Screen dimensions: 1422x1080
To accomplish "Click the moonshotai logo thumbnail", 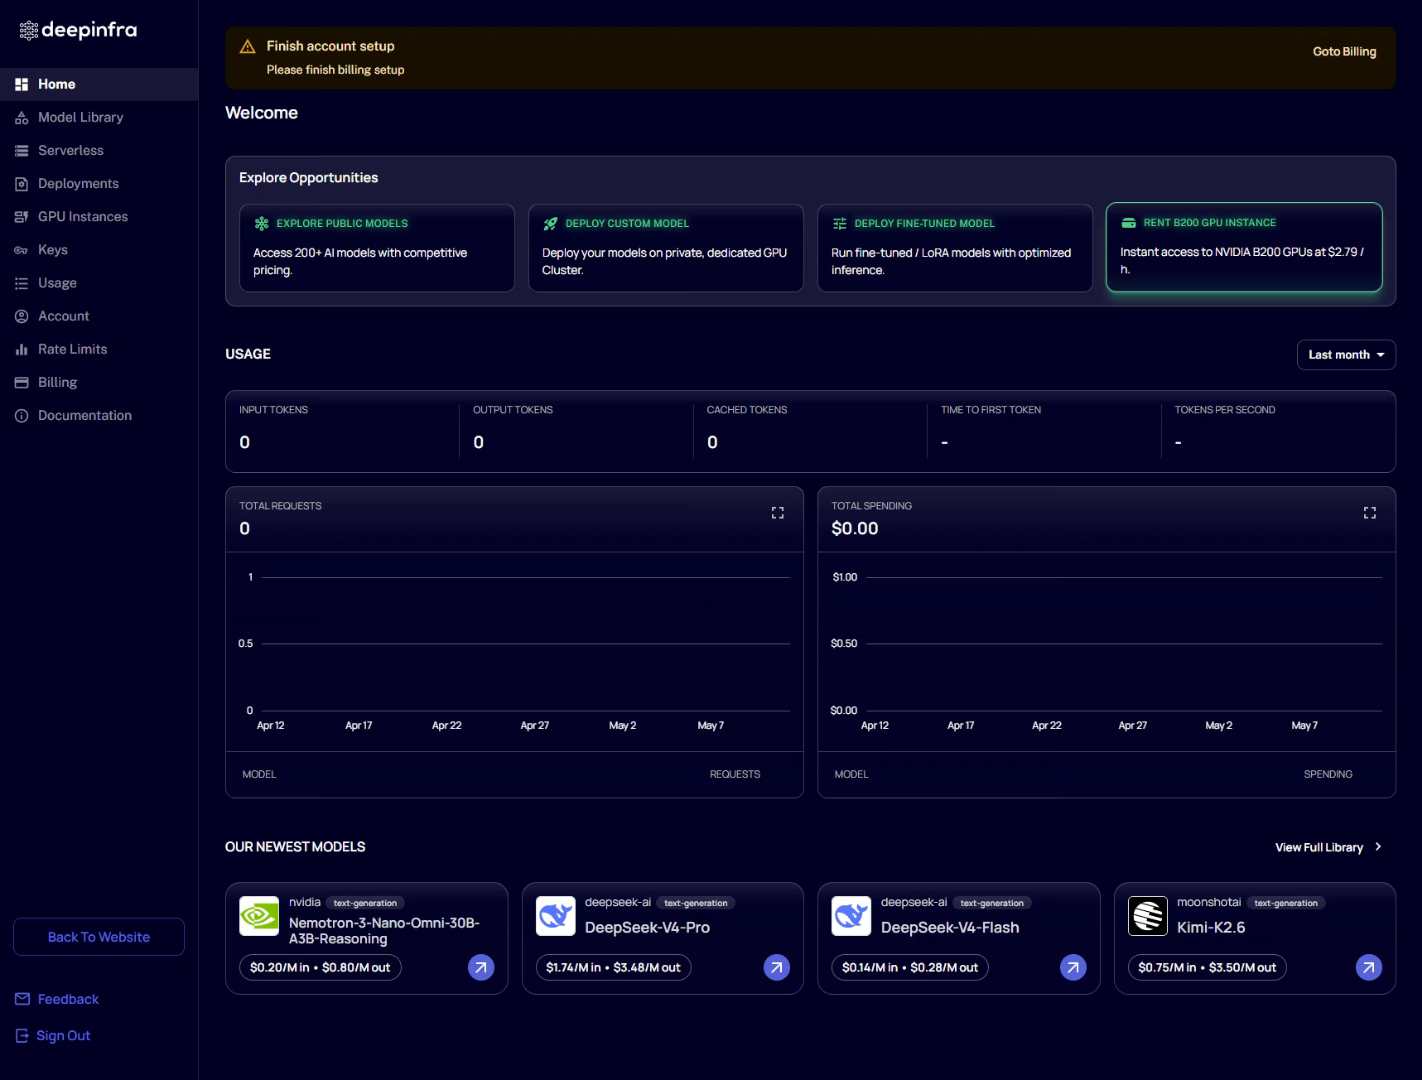I will [1148, 916].
